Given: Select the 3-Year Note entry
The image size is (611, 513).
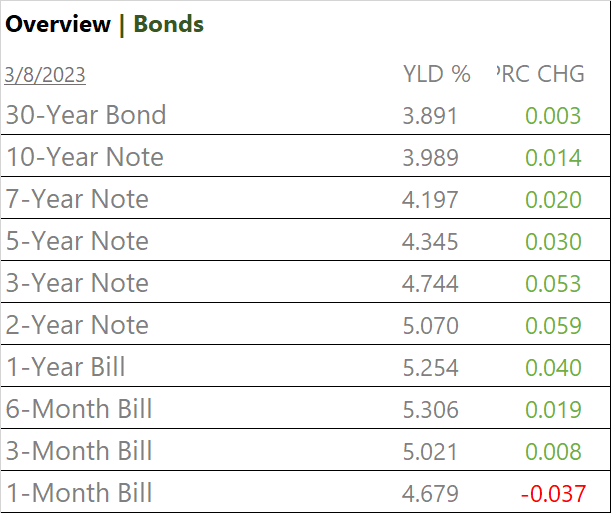Looking at the screenshot, I should coord(77,283).
